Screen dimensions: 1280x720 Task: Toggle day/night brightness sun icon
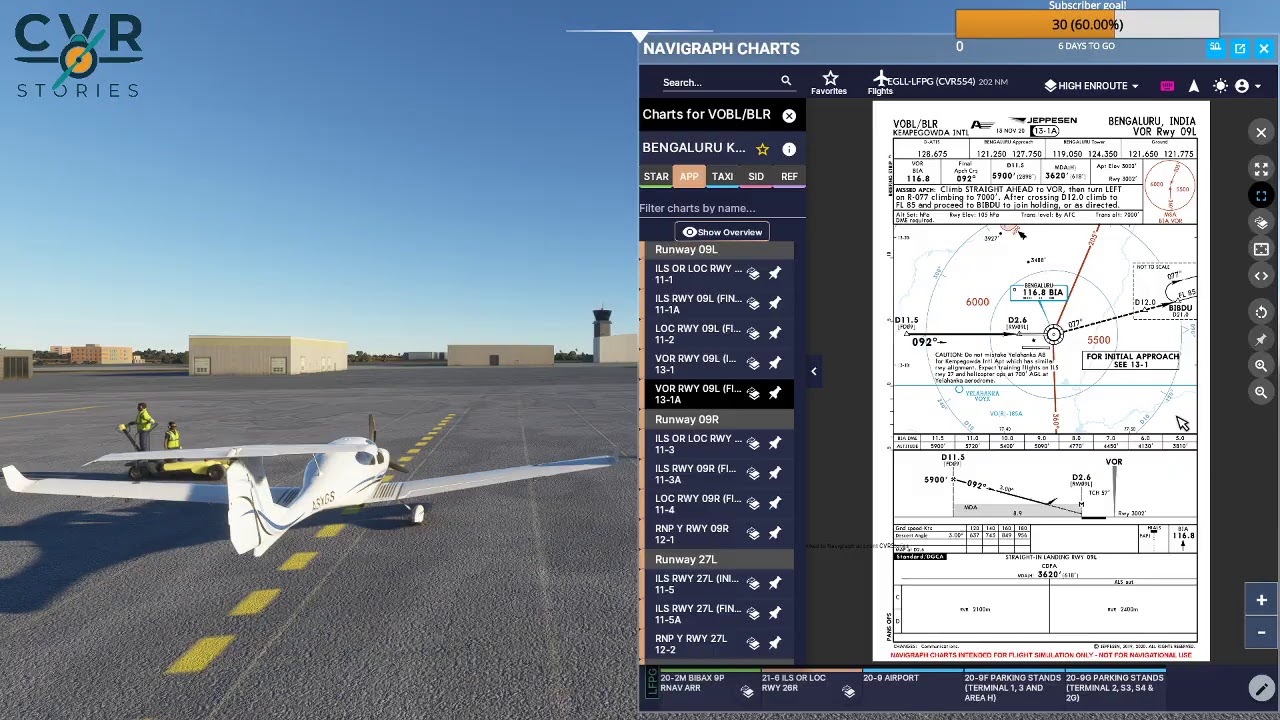[x=1220, y=86]
